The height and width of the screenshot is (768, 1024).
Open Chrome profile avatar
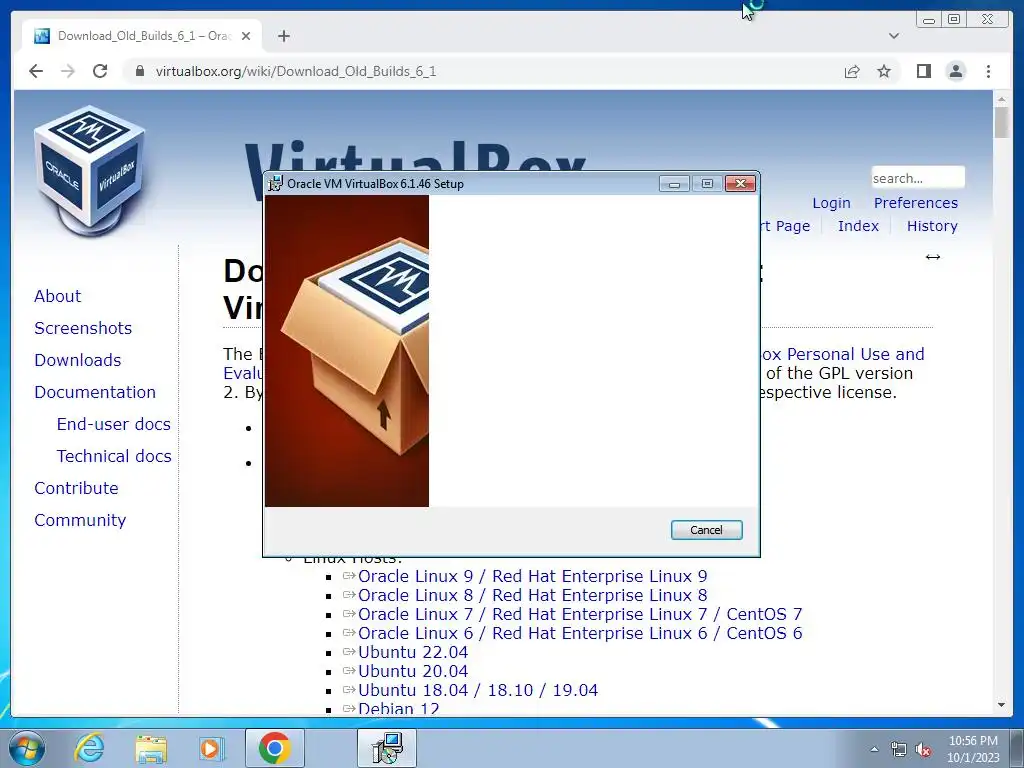coord(955,71)
